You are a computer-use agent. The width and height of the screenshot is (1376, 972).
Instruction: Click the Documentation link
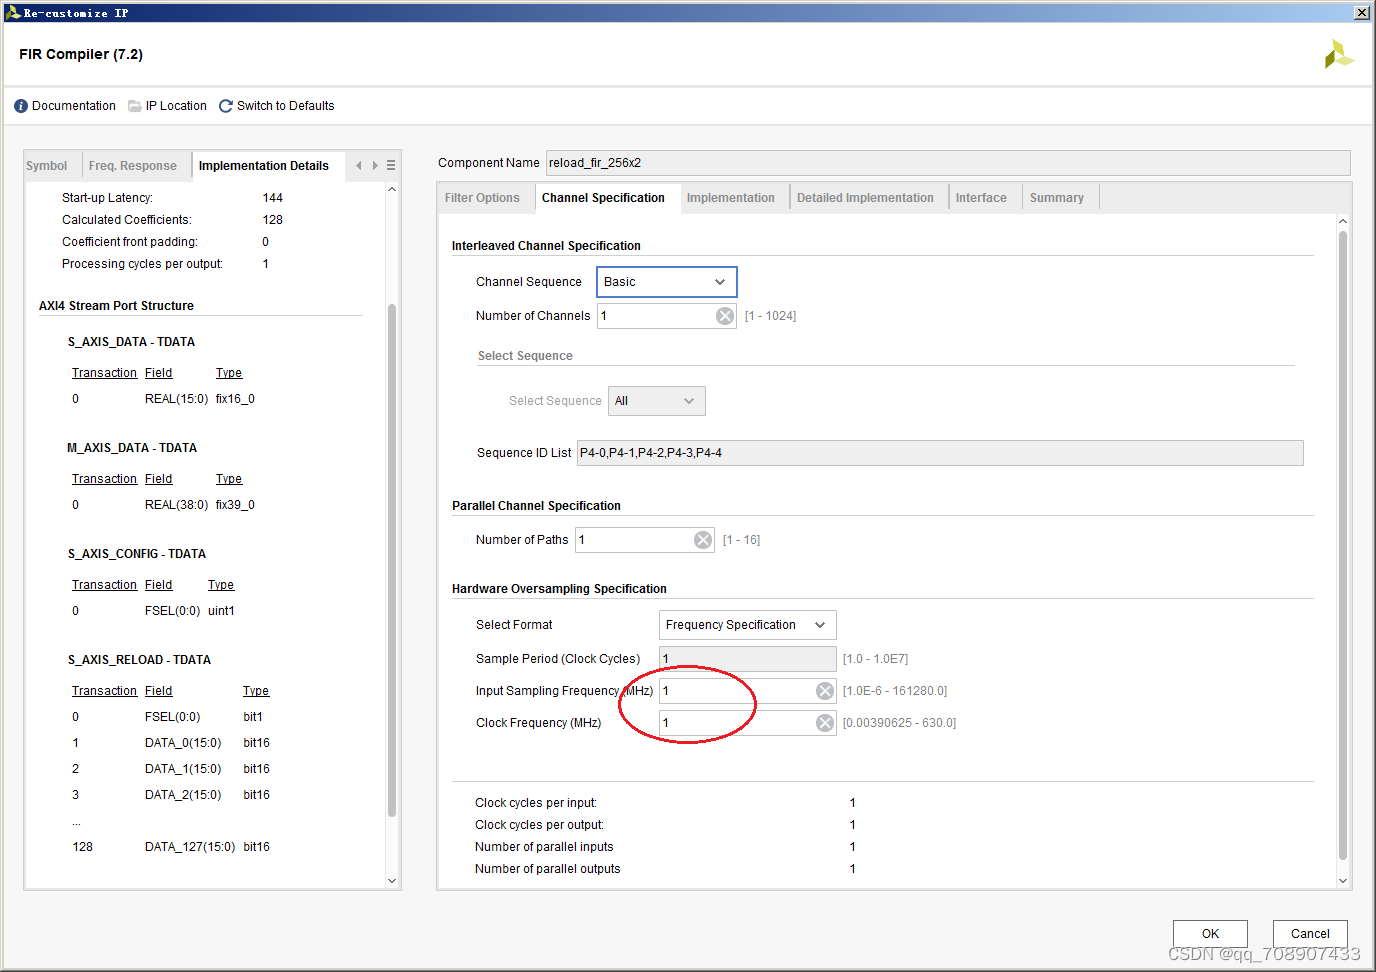tap(74, 106)
